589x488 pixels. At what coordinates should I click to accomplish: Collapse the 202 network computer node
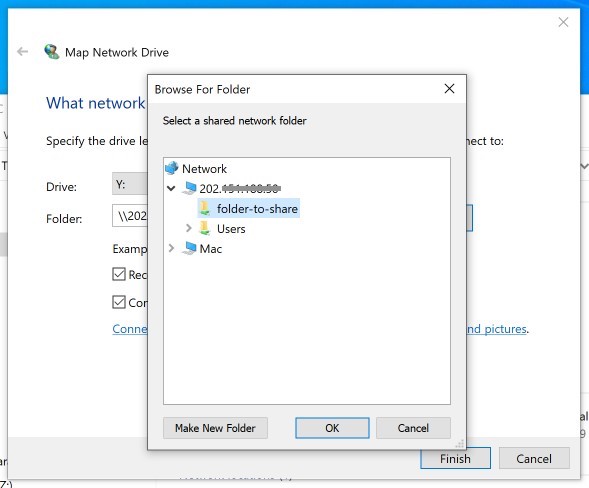(171, 188)
